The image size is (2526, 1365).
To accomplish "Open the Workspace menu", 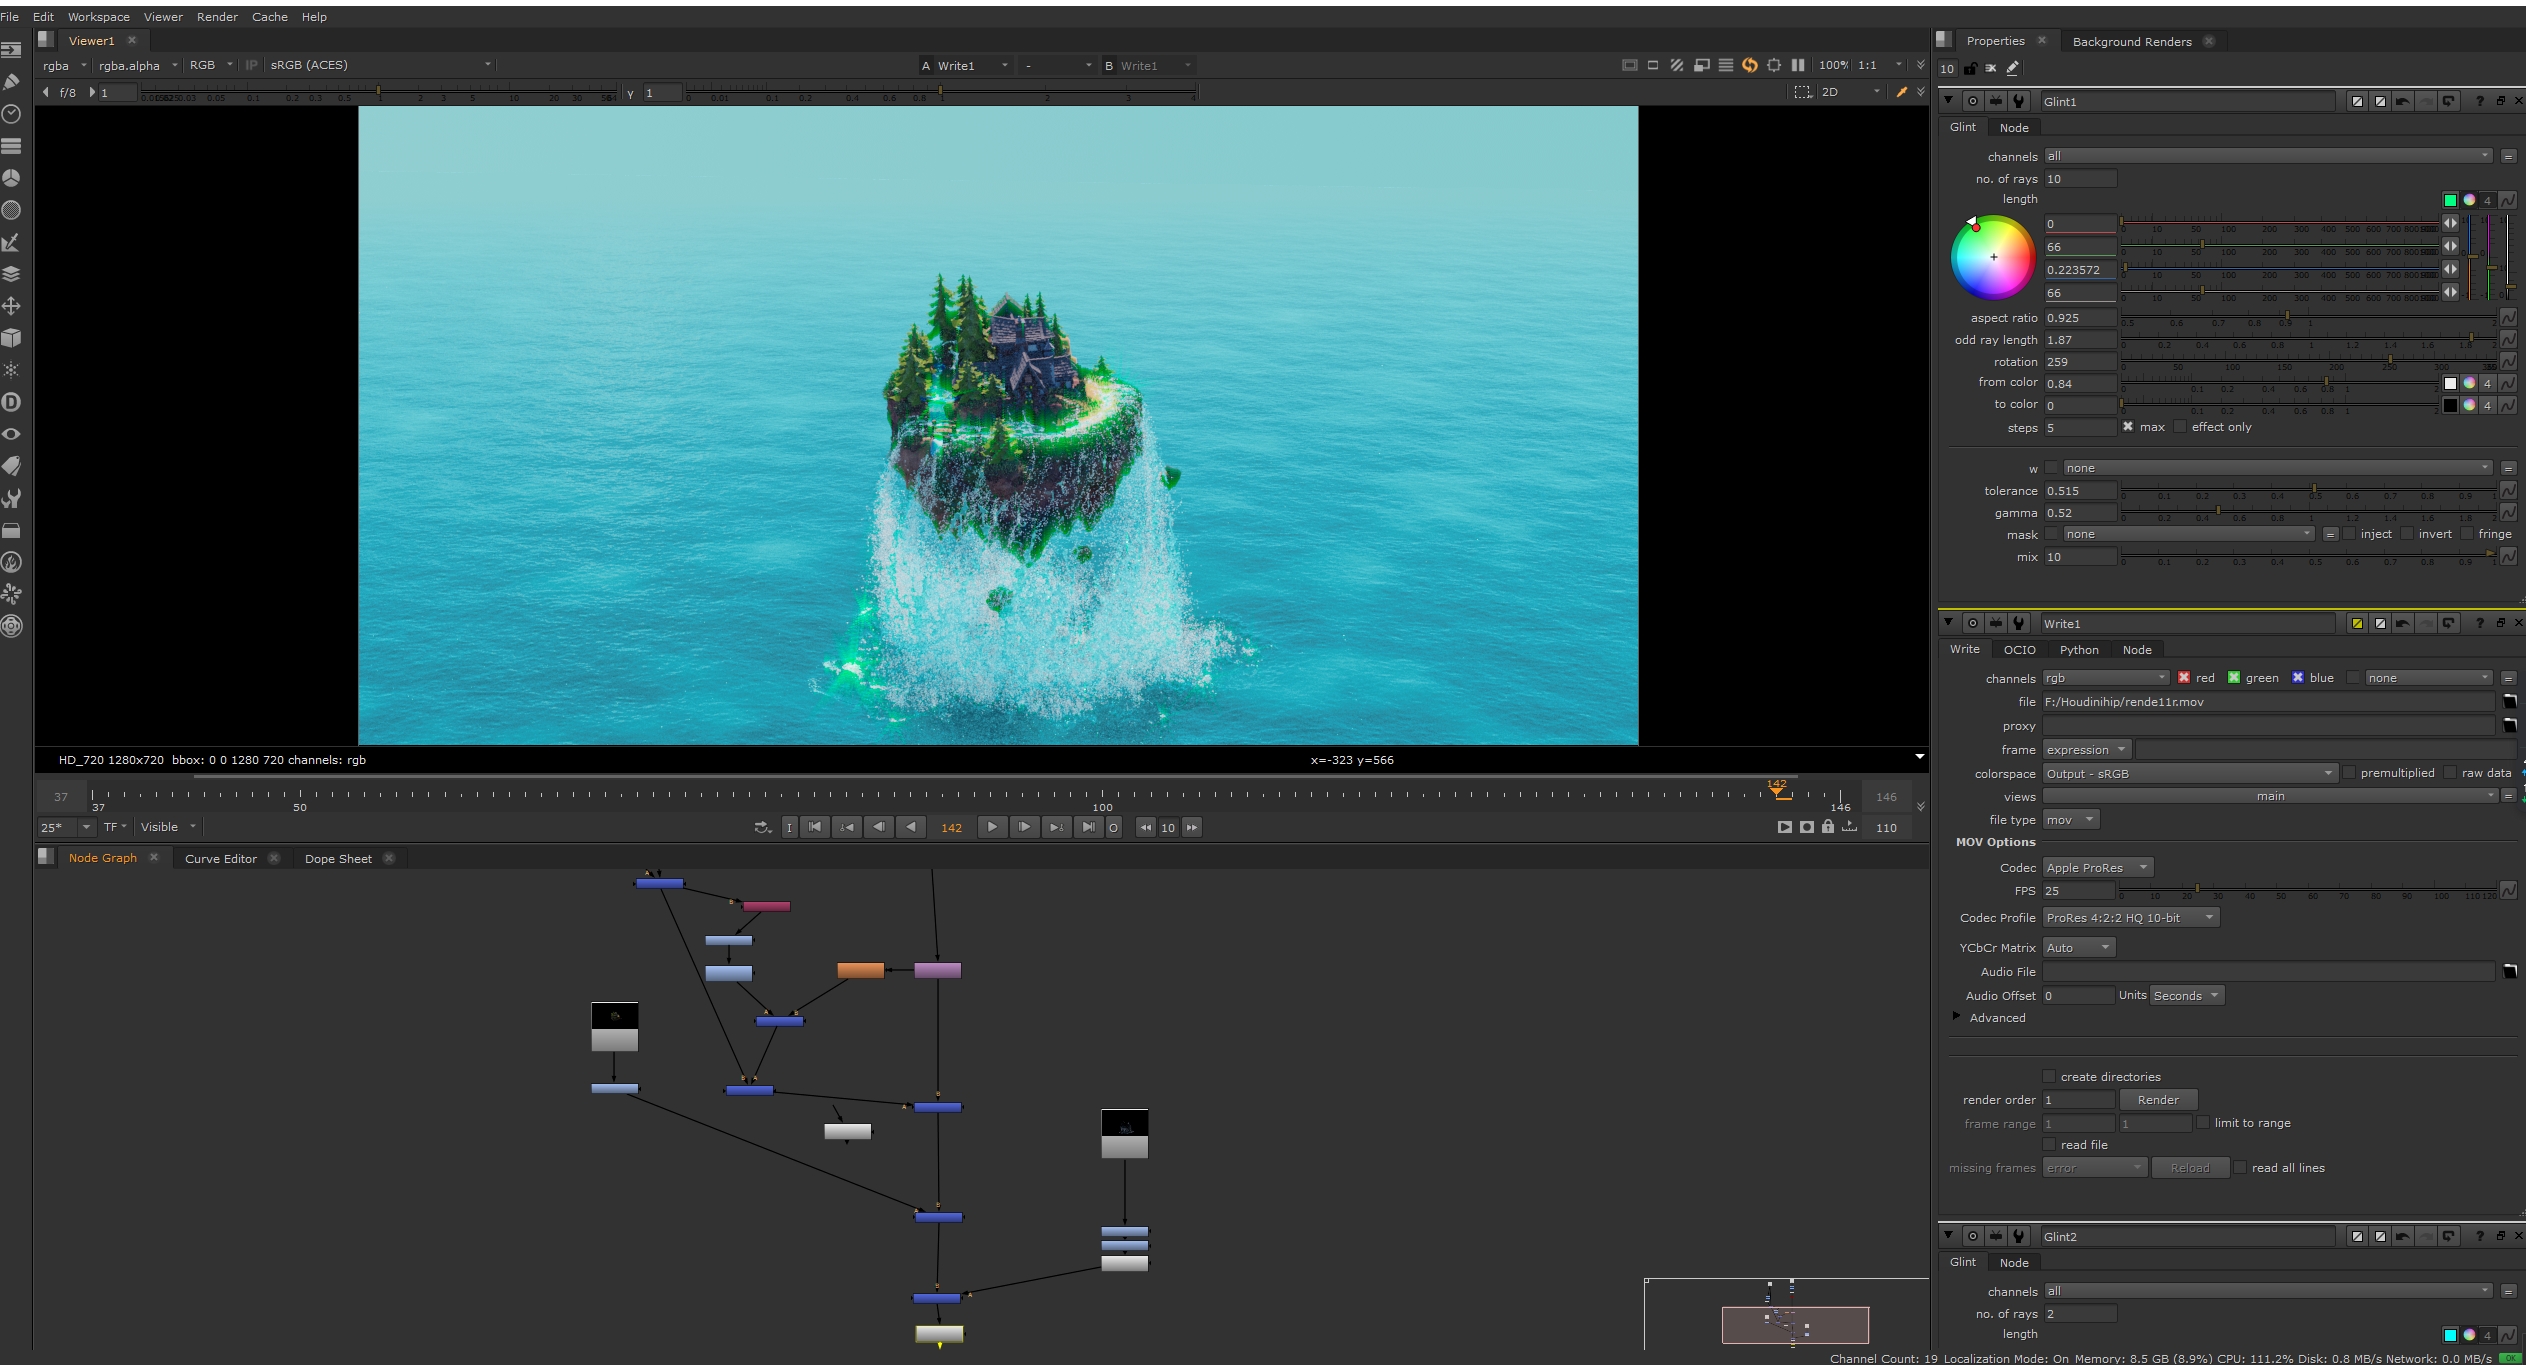I will 97,16.
